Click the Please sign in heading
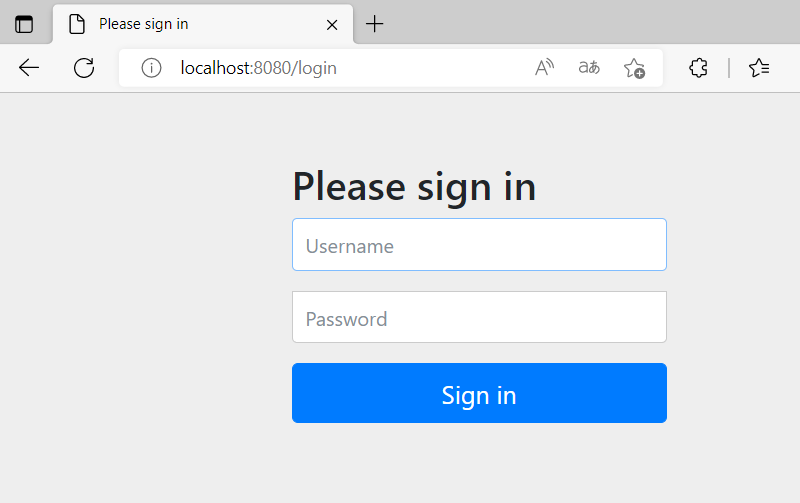This screenshot has width=800, height=503. pyautogui.click(x=414, y=187)
